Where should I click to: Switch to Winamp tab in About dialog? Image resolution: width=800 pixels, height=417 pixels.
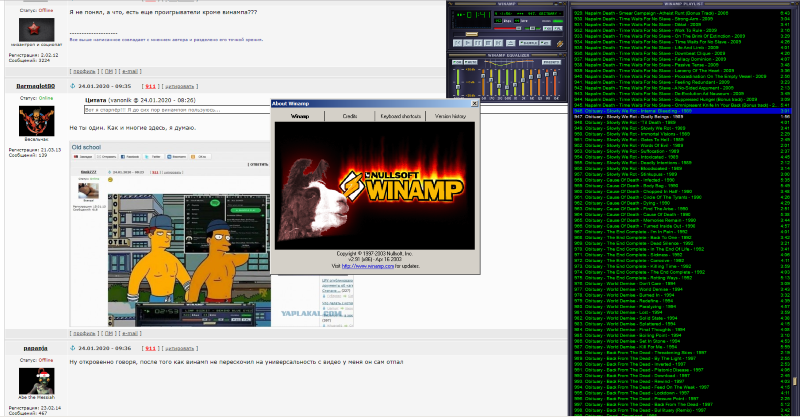coord(299,116)
